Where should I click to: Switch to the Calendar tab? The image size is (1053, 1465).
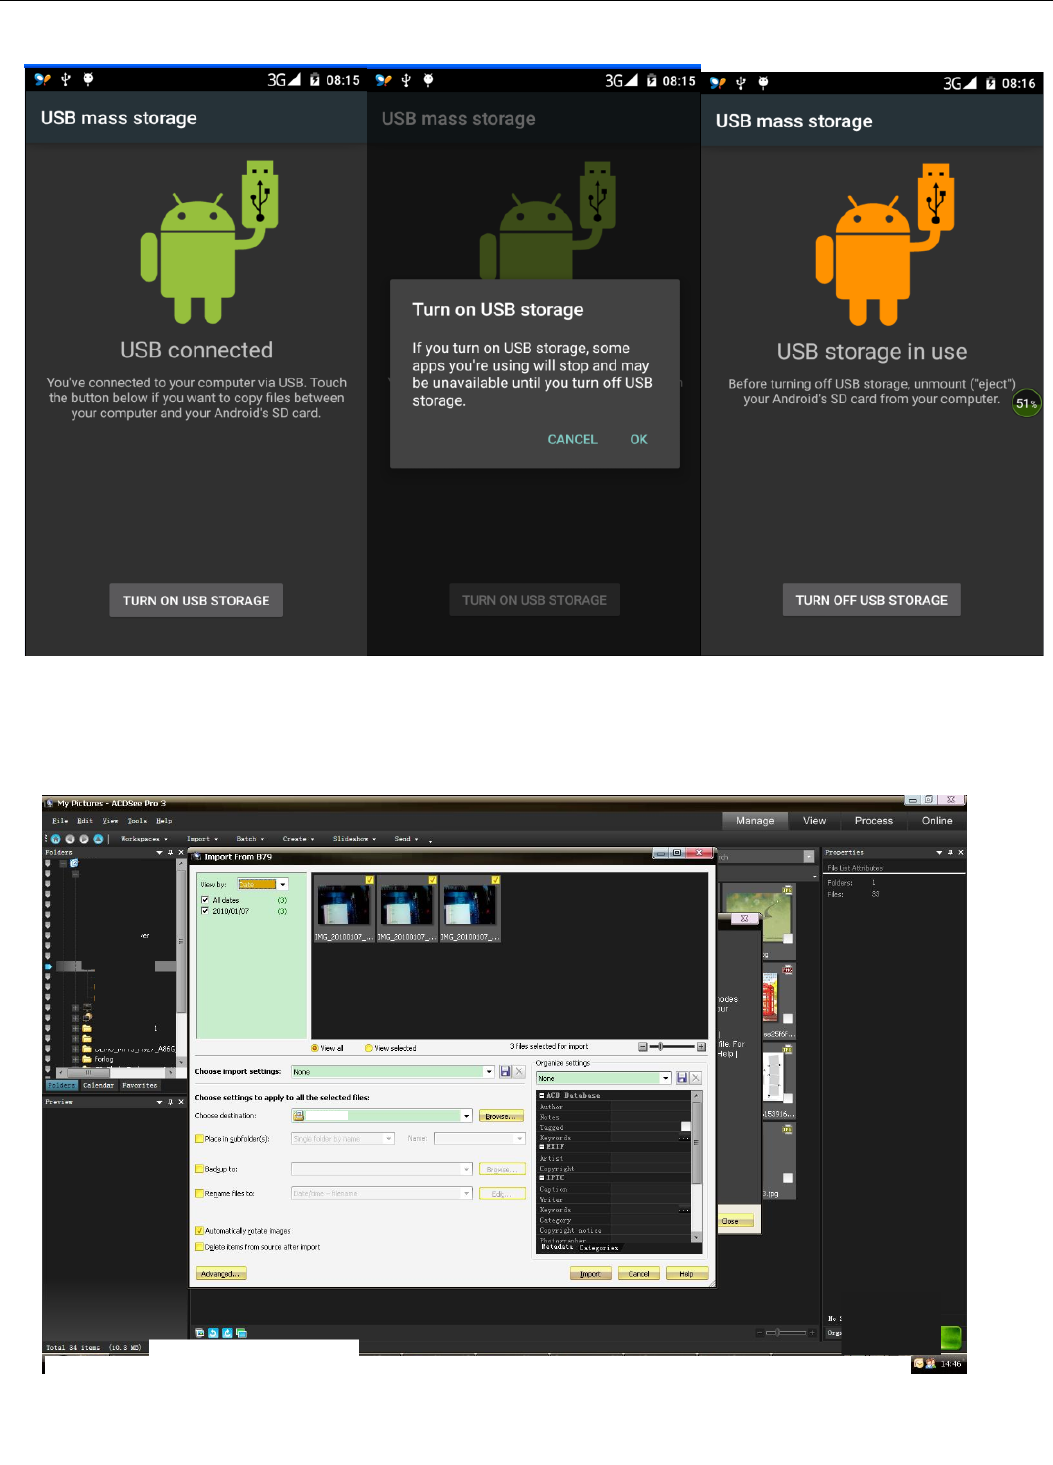98,1085
